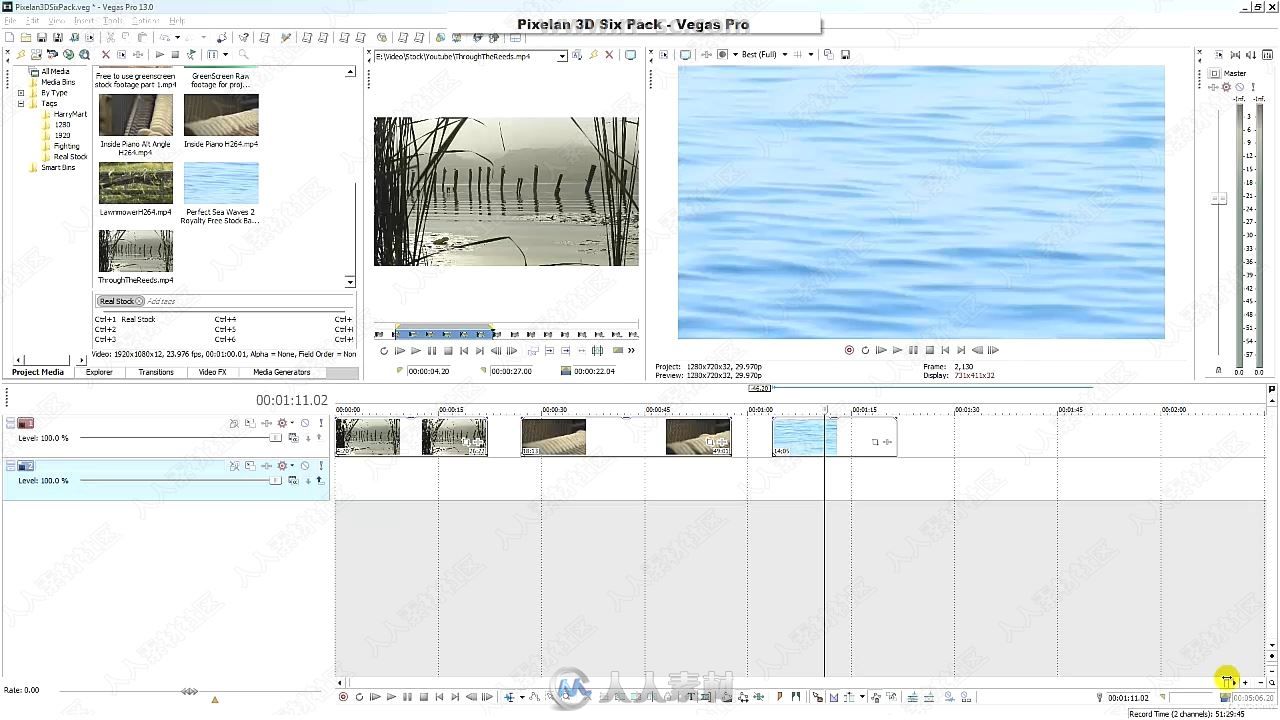This screenshot has height=720, width=1280.
Task: Select the LawnmowerH264.mp4 thumbnail
Action: [136, 183]
